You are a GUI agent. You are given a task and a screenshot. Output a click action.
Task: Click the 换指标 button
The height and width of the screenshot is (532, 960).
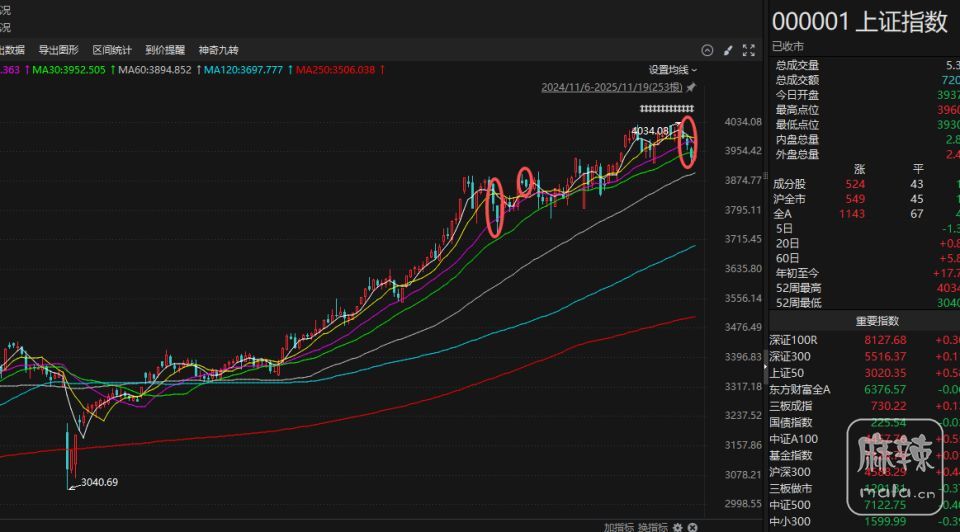click(x=653, y=526)
